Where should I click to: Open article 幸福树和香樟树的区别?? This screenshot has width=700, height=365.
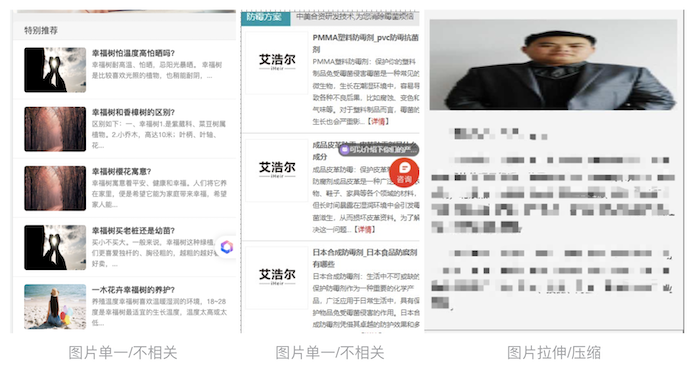click(x=133, y=112)
